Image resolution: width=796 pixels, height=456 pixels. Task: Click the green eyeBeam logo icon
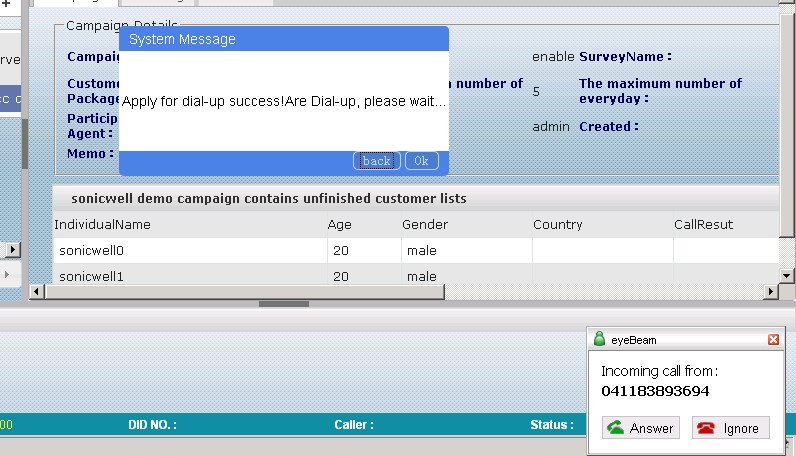point(599,340)
